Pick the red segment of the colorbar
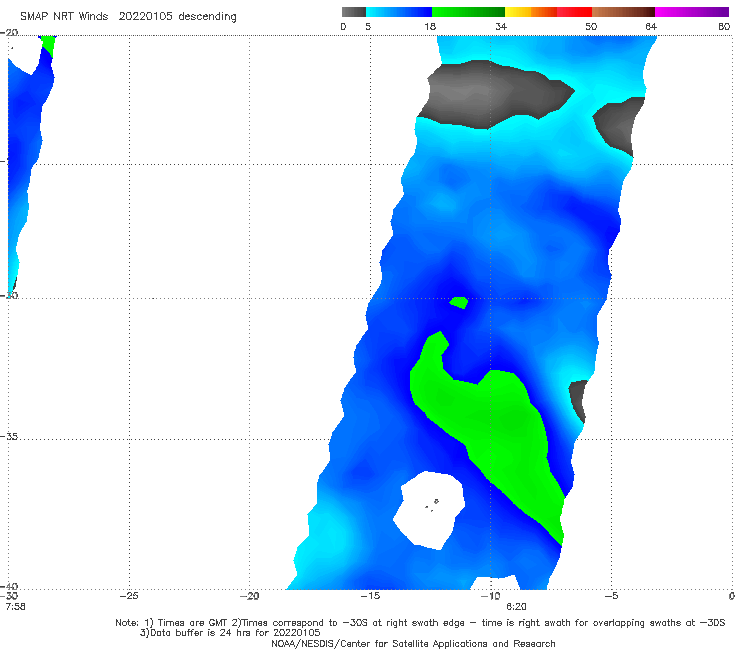This screenshot has height=650, width=740. [x=574, y=12]
